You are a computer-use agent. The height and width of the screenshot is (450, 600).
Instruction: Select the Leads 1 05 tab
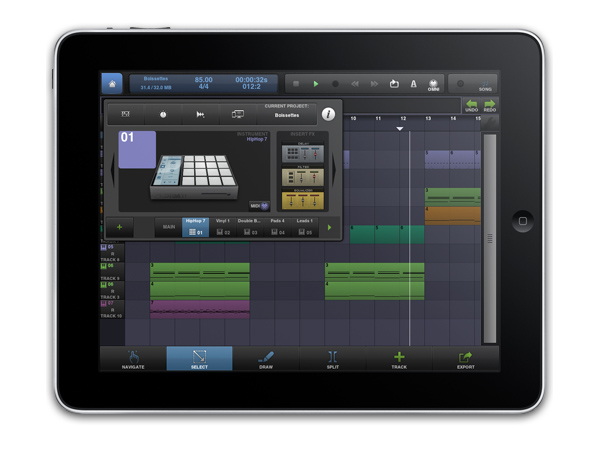(305, 227)
